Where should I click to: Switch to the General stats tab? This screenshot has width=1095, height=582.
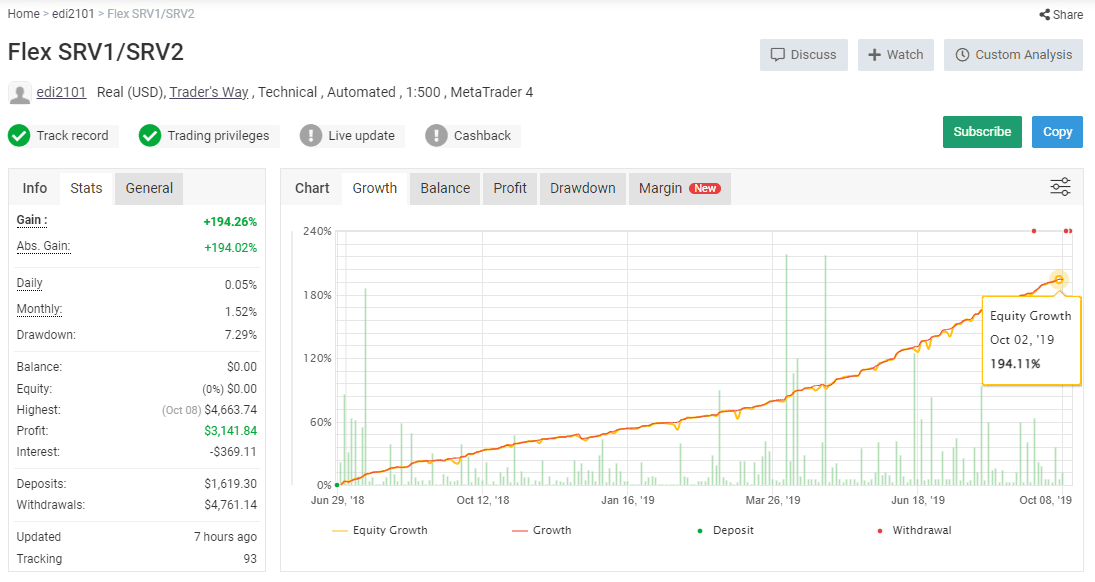coord(149,188)
